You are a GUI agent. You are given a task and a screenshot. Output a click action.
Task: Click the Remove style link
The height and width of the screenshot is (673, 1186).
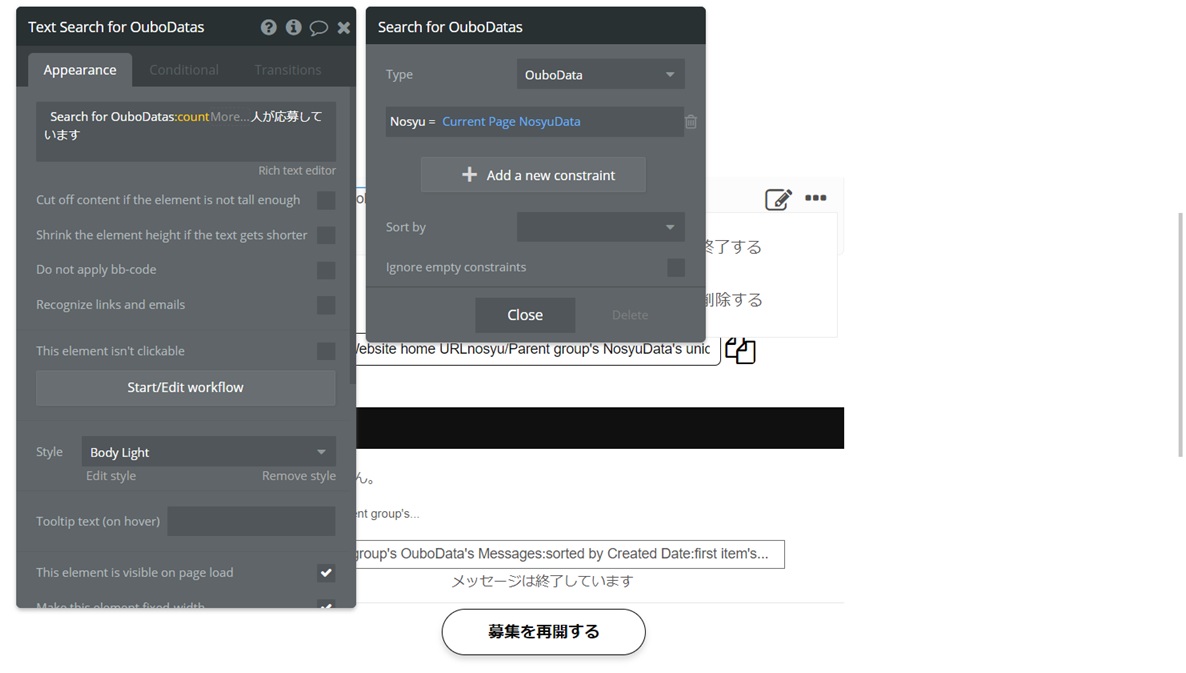pyautogui.click(x=299, y=476)
